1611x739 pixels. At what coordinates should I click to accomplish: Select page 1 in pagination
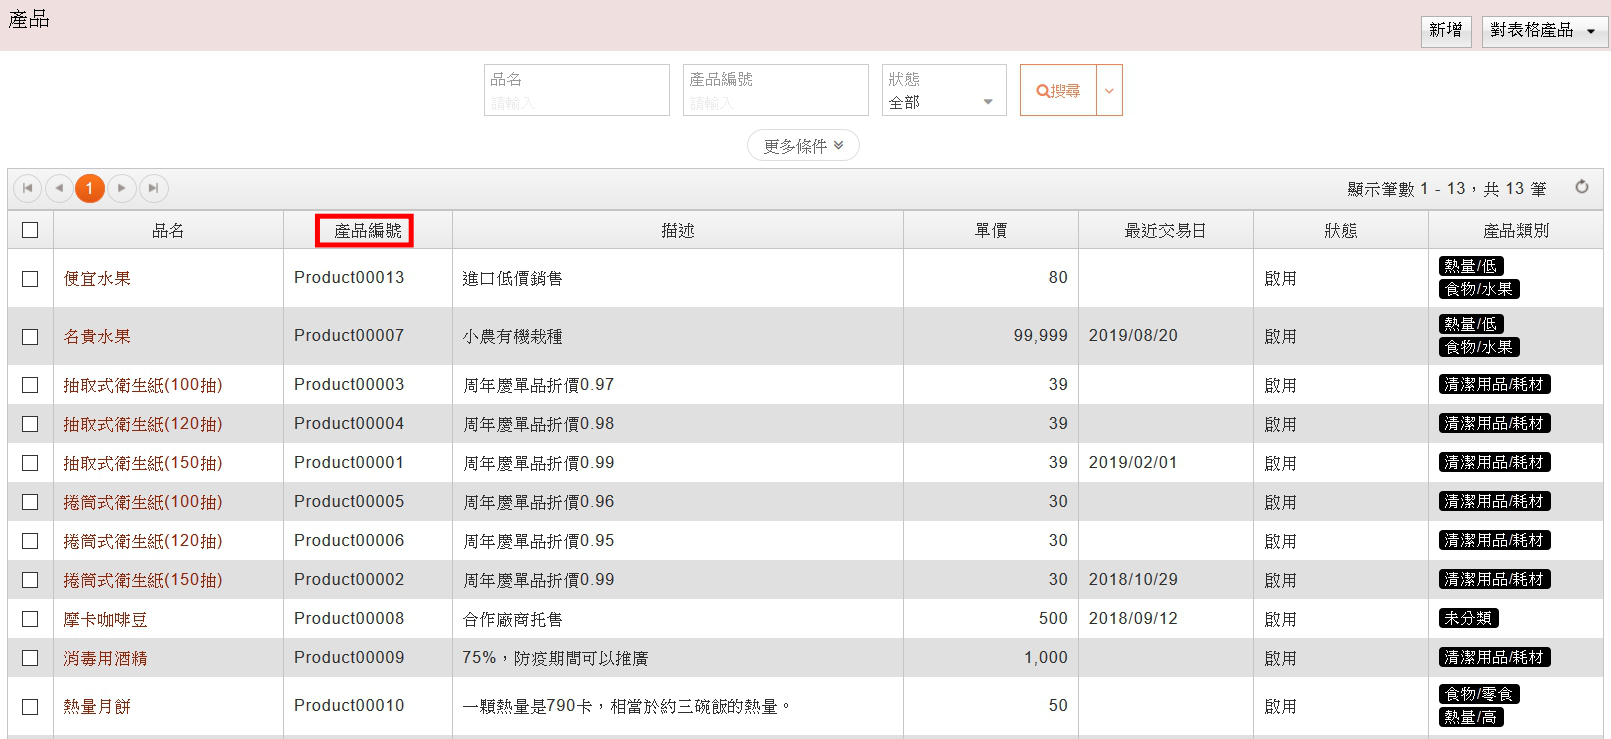click(x=90, y=188)
